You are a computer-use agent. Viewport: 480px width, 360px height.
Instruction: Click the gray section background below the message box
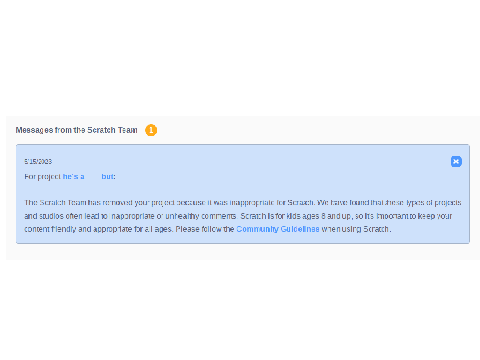pos(243,252)
